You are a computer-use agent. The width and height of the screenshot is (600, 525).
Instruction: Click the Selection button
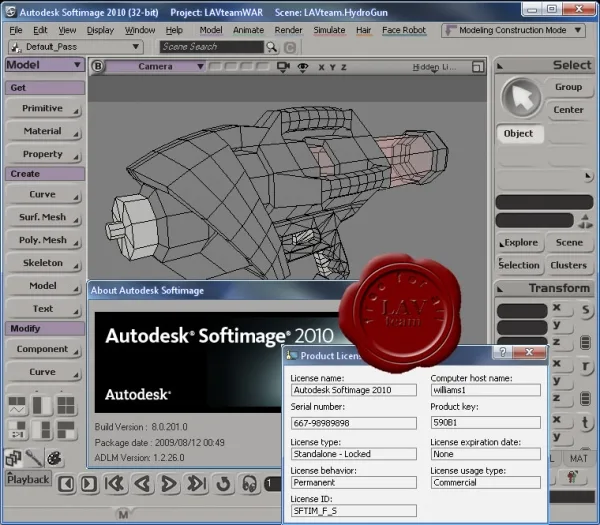click(x=520, y=265)
